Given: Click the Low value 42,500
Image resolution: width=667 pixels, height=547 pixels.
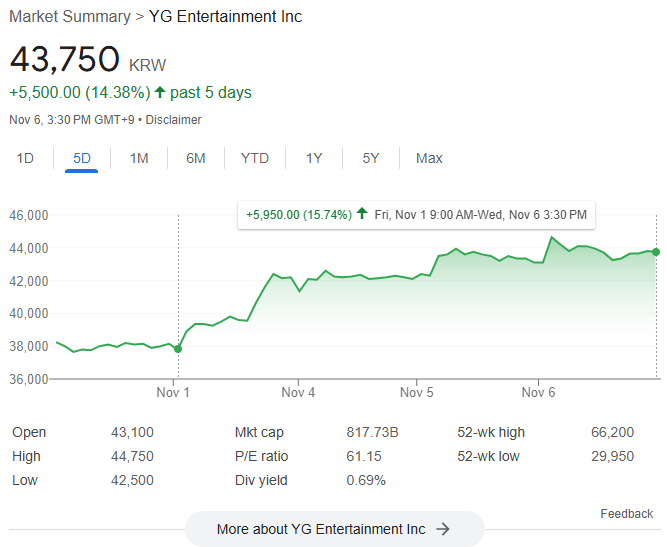Looking at the screenshot, I should 132,480.
